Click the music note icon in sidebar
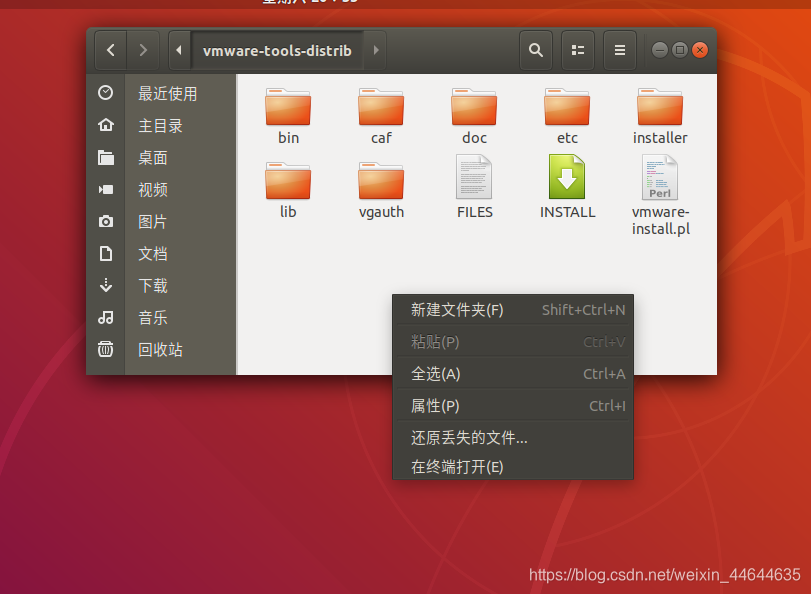Screen dimensions: 811x594 coord(106,317)
